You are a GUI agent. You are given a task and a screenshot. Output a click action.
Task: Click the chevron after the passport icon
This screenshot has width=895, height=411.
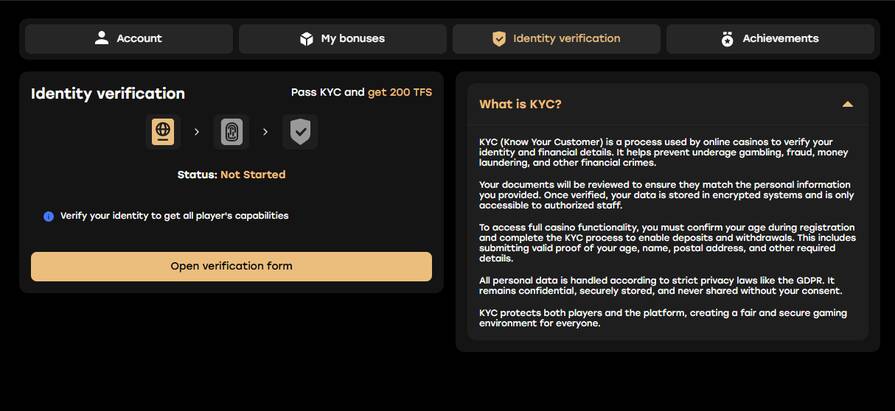(196, 131)
